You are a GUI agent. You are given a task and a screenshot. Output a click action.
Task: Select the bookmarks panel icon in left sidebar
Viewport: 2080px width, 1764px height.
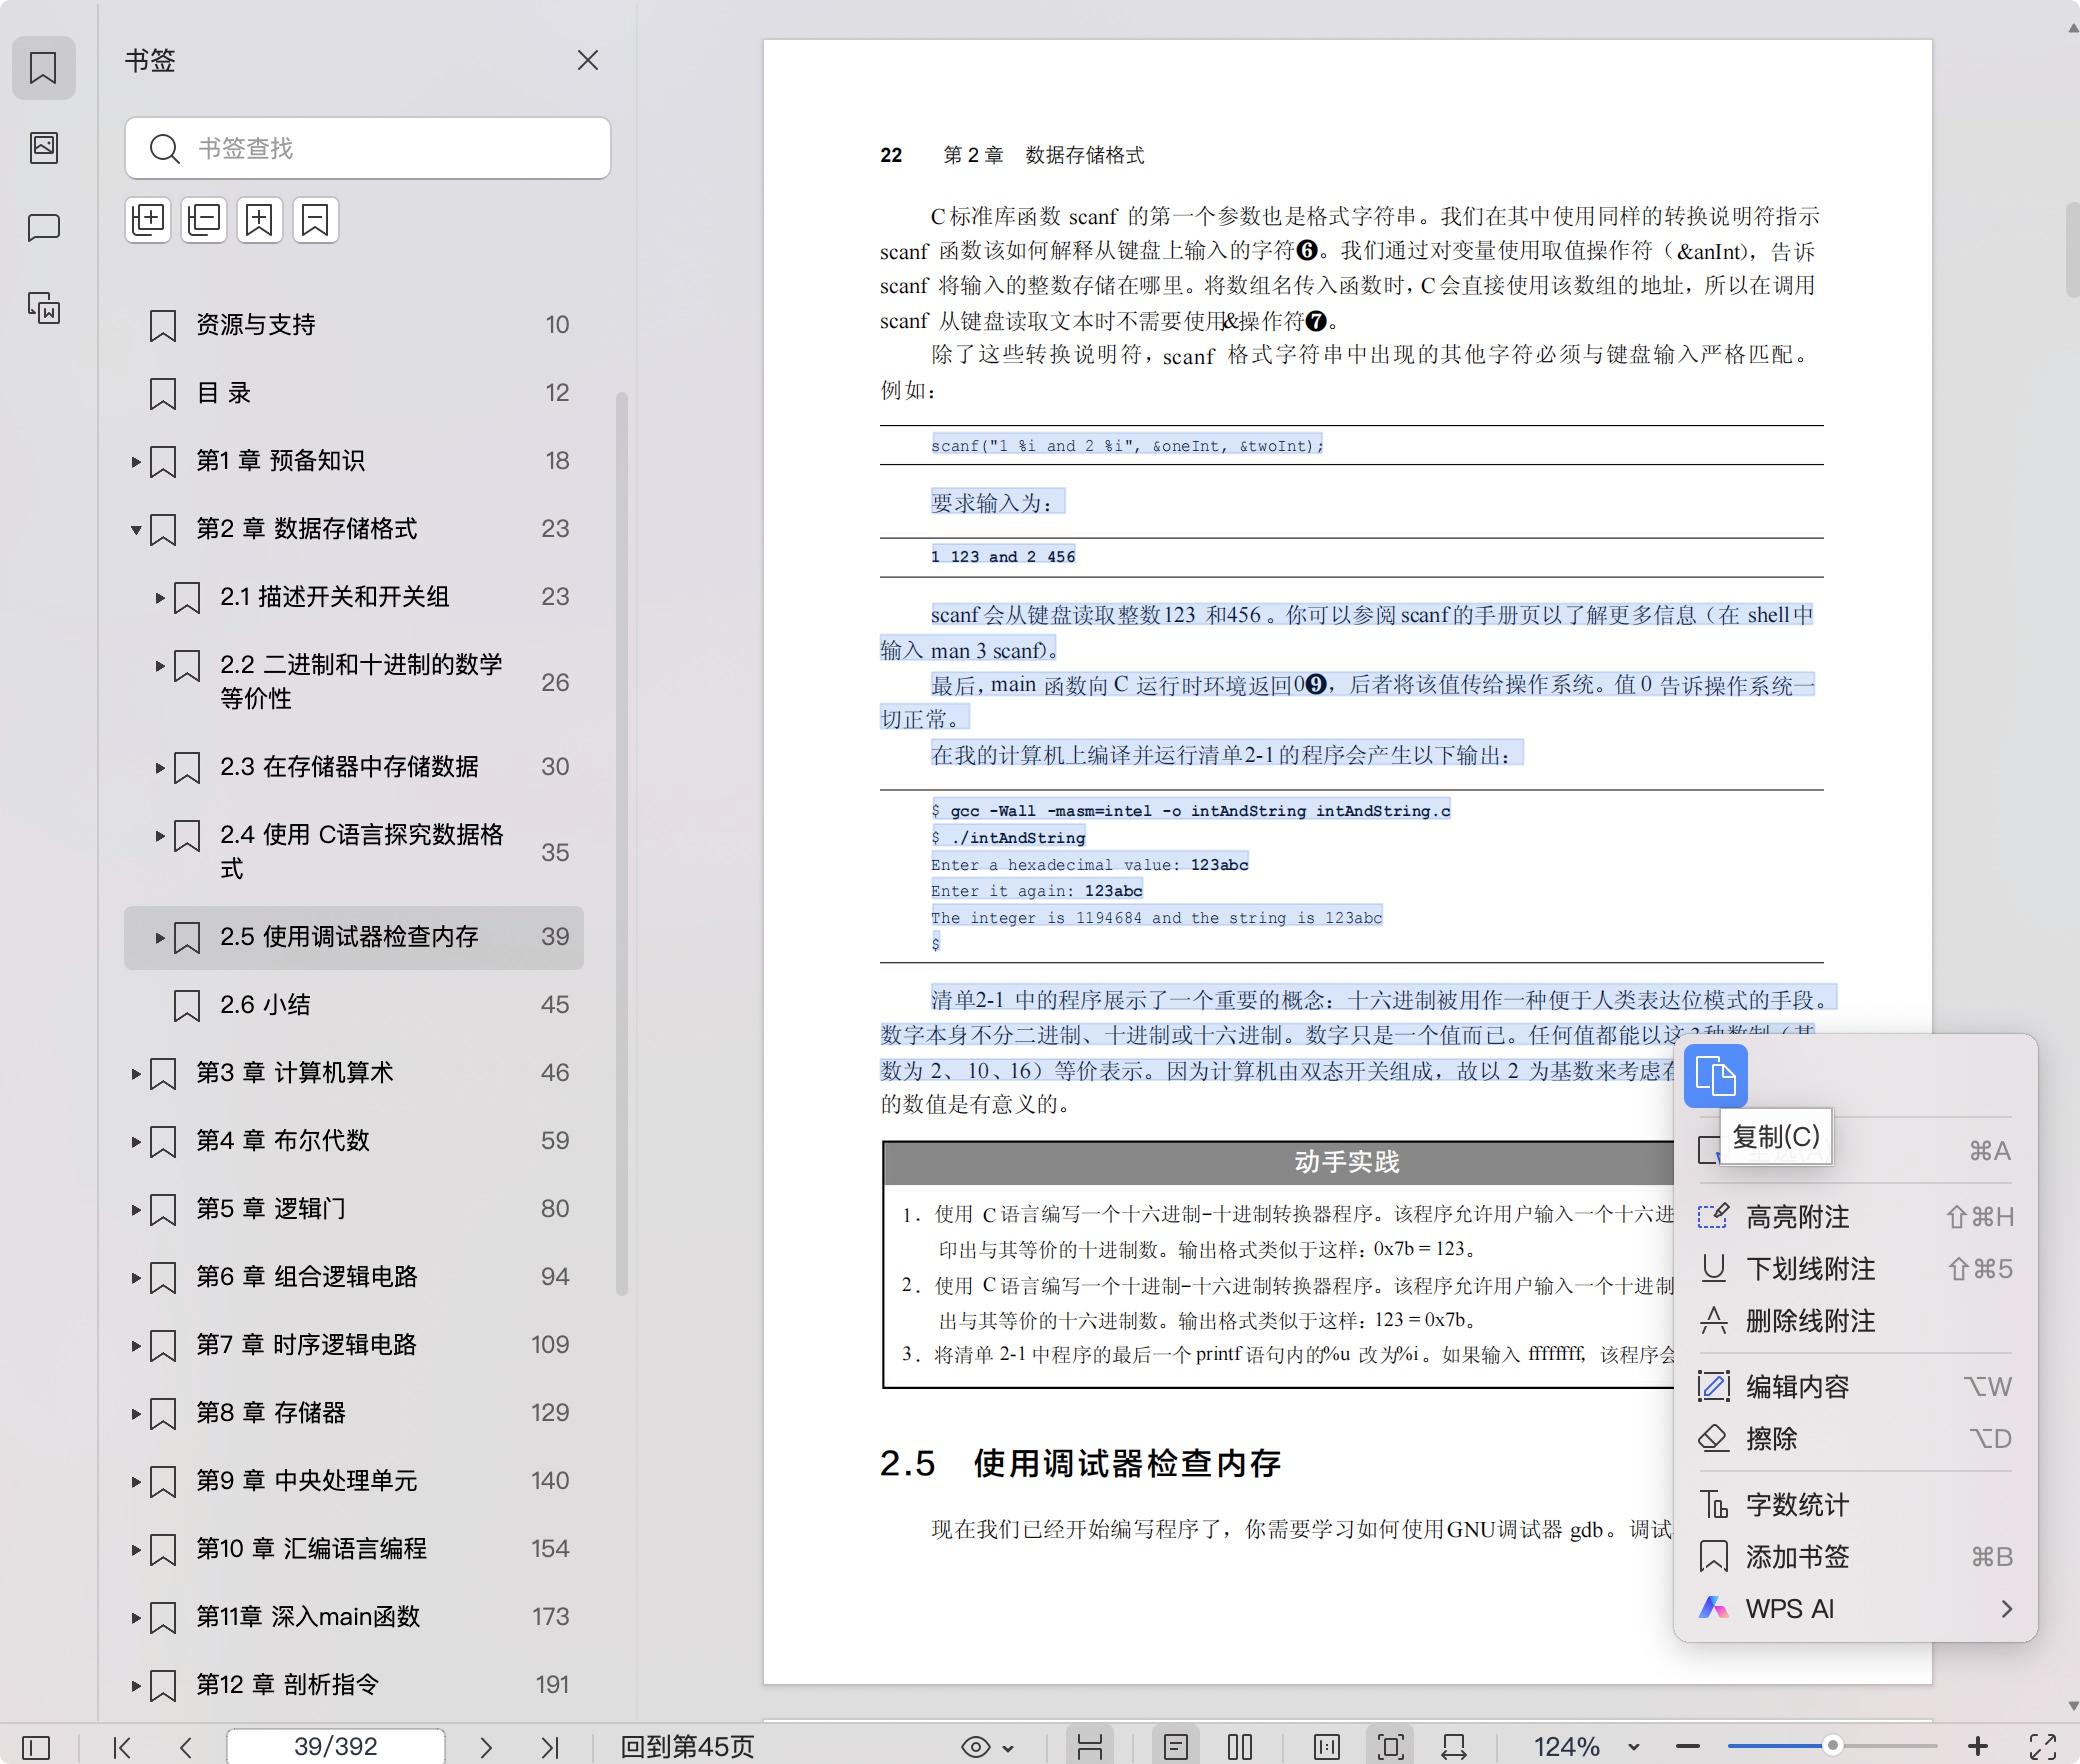(x=44, y=68)
